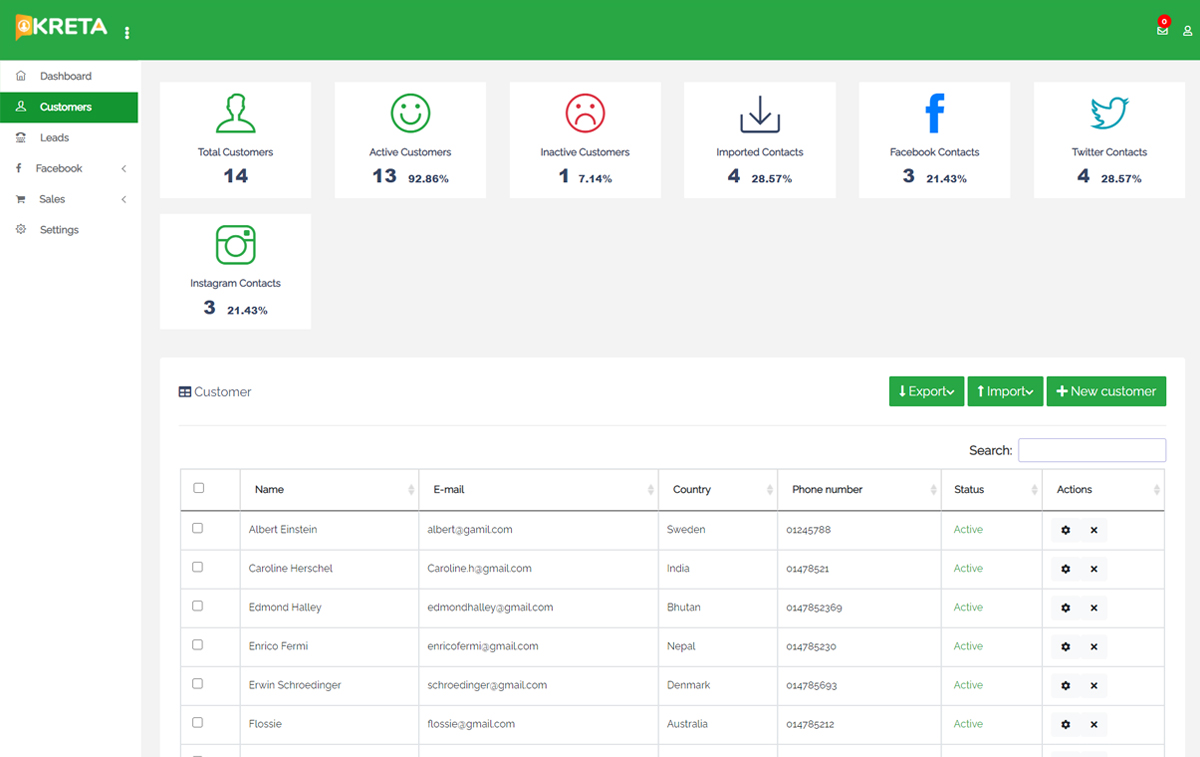Delete Caroline Herschel using the X icon
The width and height of the screenshot is (1200, 757).
[1093, 569]
